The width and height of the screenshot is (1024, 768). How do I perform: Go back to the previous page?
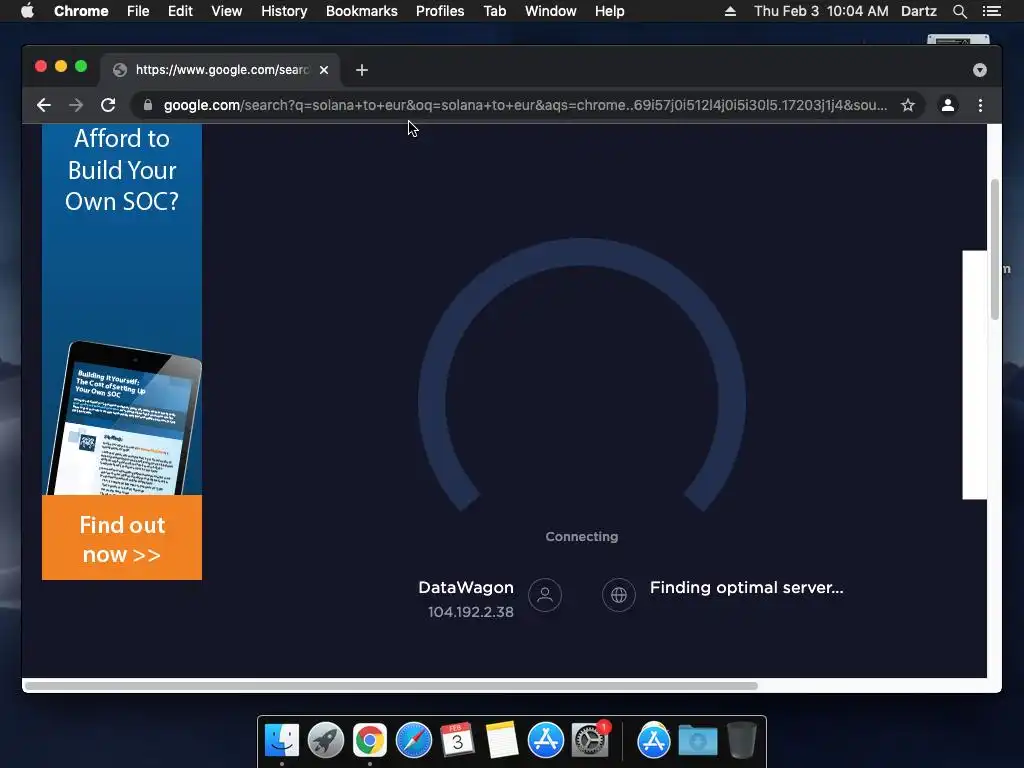point(44,105)
